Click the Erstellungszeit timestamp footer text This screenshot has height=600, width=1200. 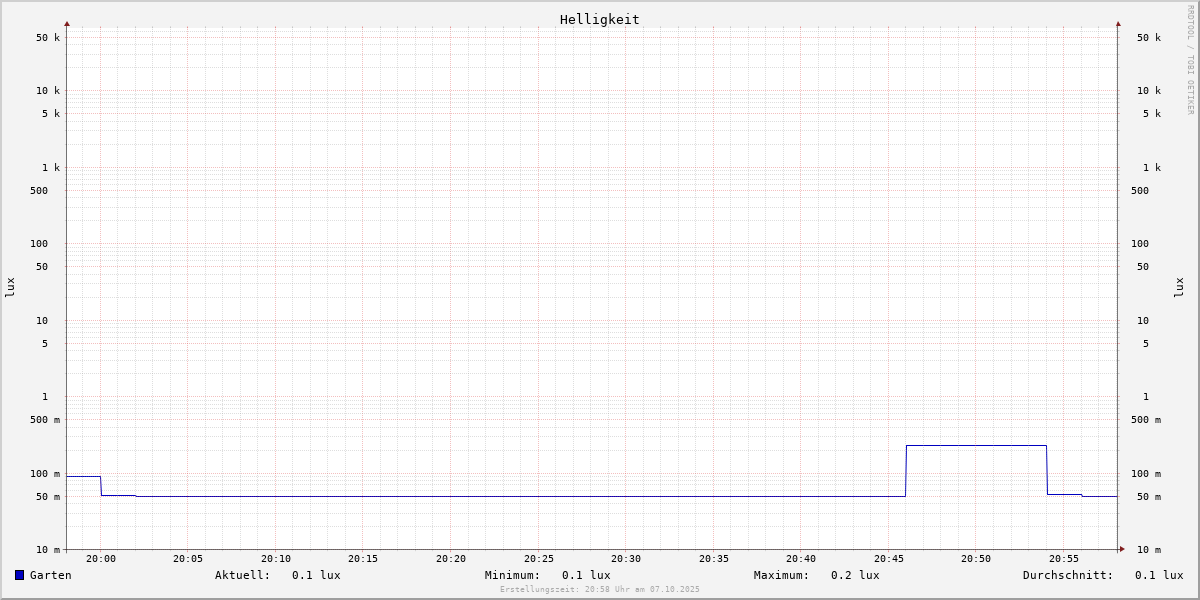pyautogui.click(x=600, y=589)
